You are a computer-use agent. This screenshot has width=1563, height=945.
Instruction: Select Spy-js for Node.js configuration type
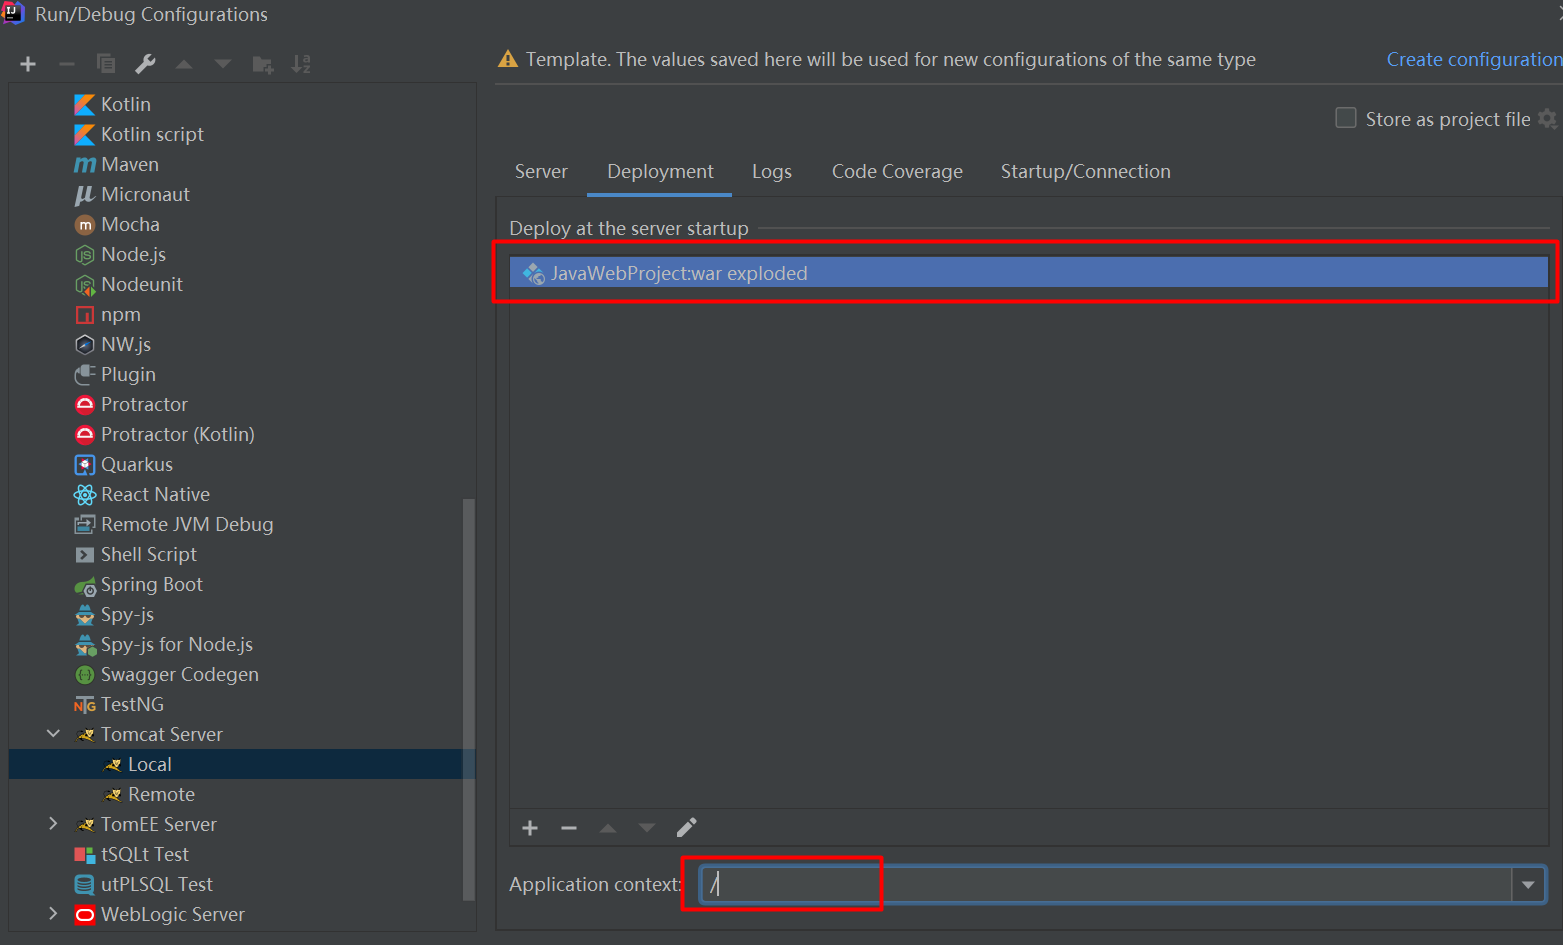pyautogui.click(x=177, y=644)
